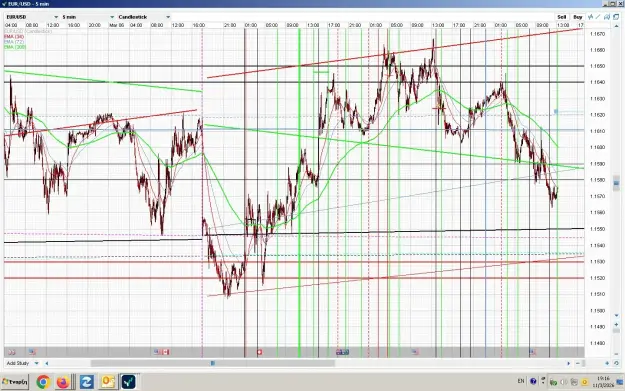Click the 1.1550 price label on axis
The height and width of the screenshot is (391, 625).
[x=597, y=229]
